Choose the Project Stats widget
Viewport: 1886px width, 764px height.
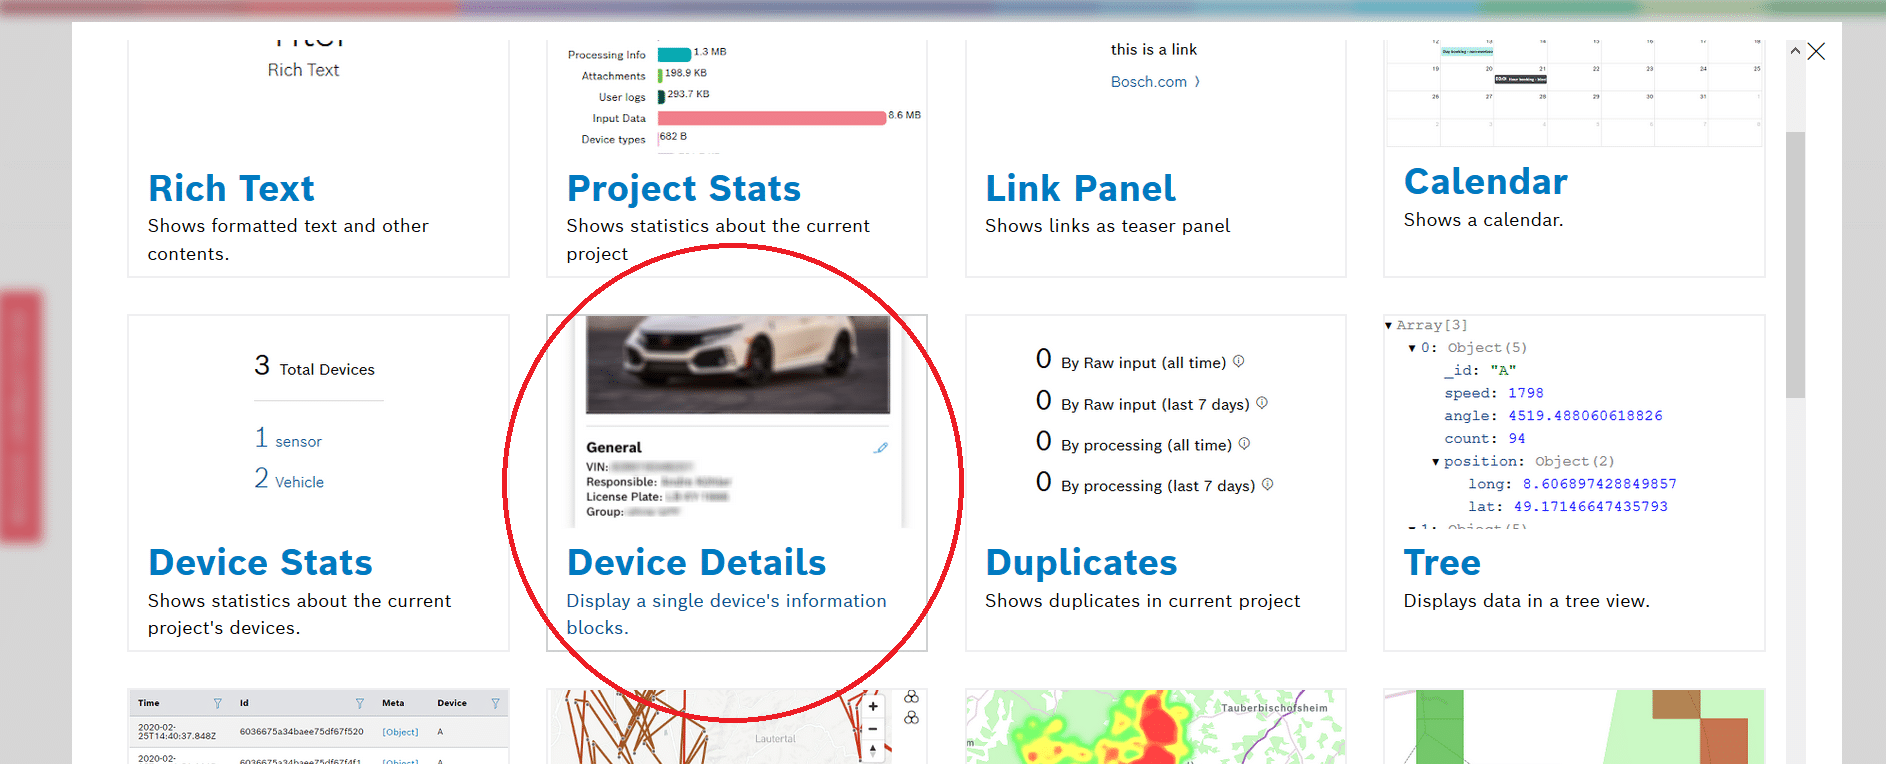683,189
